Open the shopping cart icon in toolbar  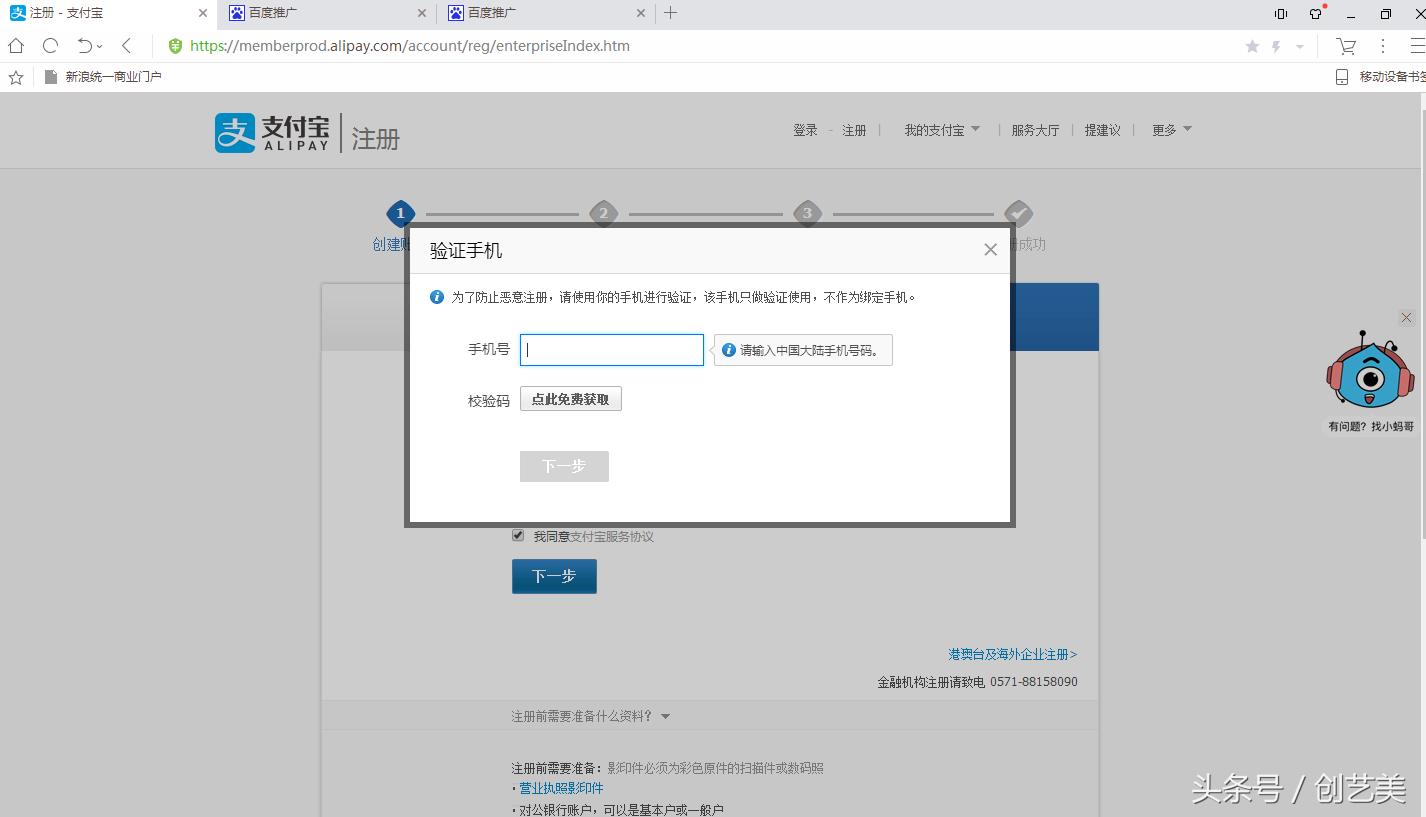pyautogui.click(x=1345, y=45)
